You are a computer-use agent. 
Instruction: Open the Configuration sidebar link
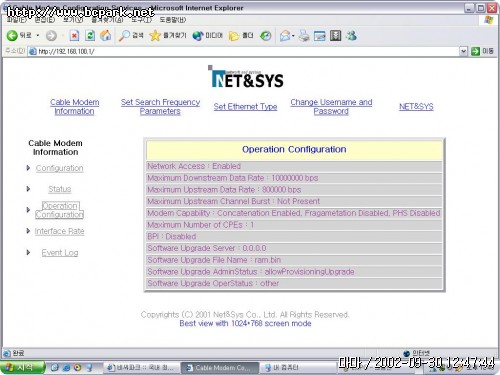pos(60,168)
